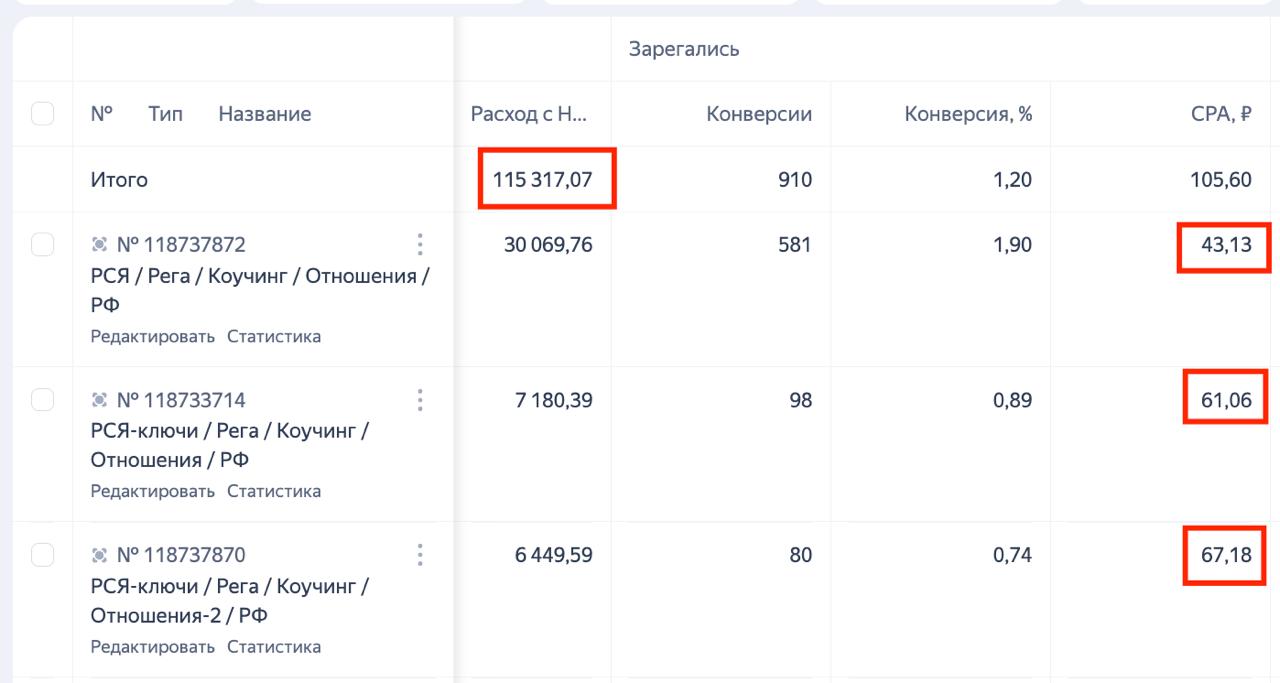Open Статистика link for campaign 118737870
The image size is (1280, 683).
[274, 646]
